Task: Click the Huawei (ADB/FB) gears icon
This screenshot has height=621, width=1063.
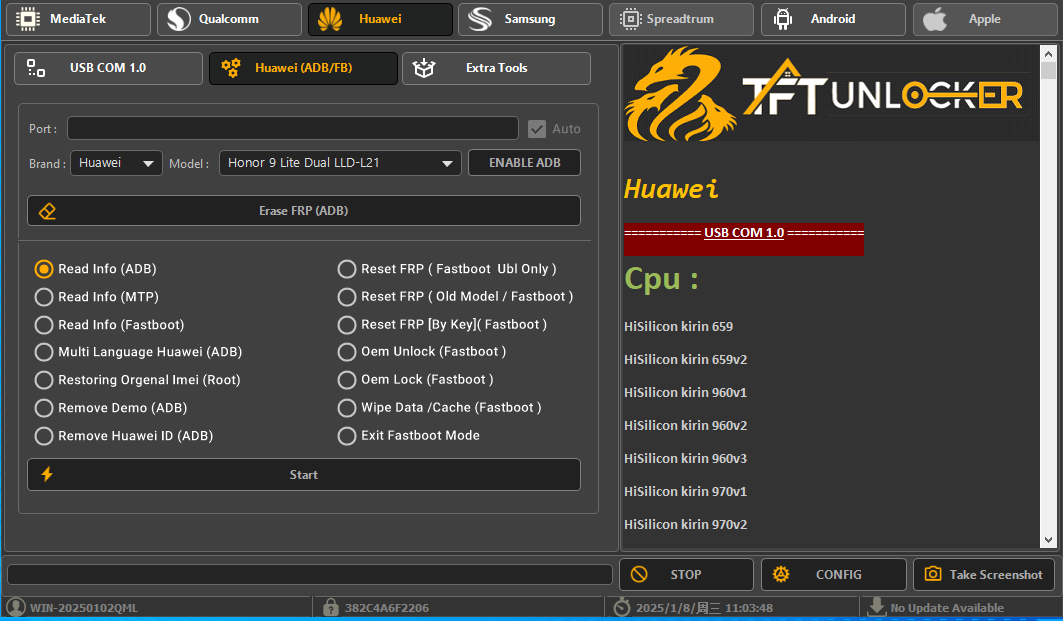Action: [x=230, y=68]
